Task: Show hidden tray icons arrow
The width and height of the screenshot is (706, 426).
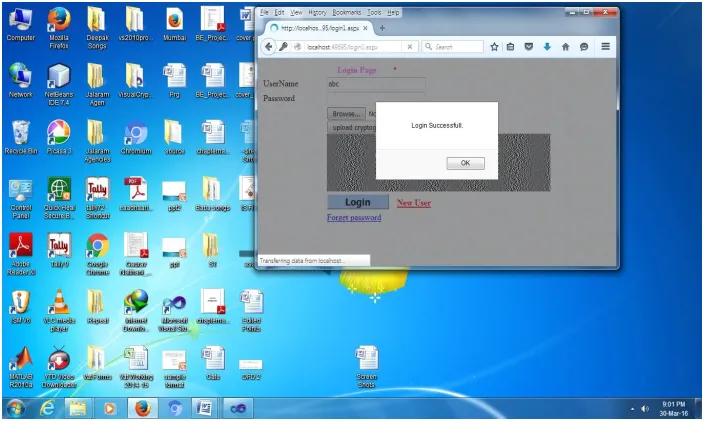Action: coord(632,409)
